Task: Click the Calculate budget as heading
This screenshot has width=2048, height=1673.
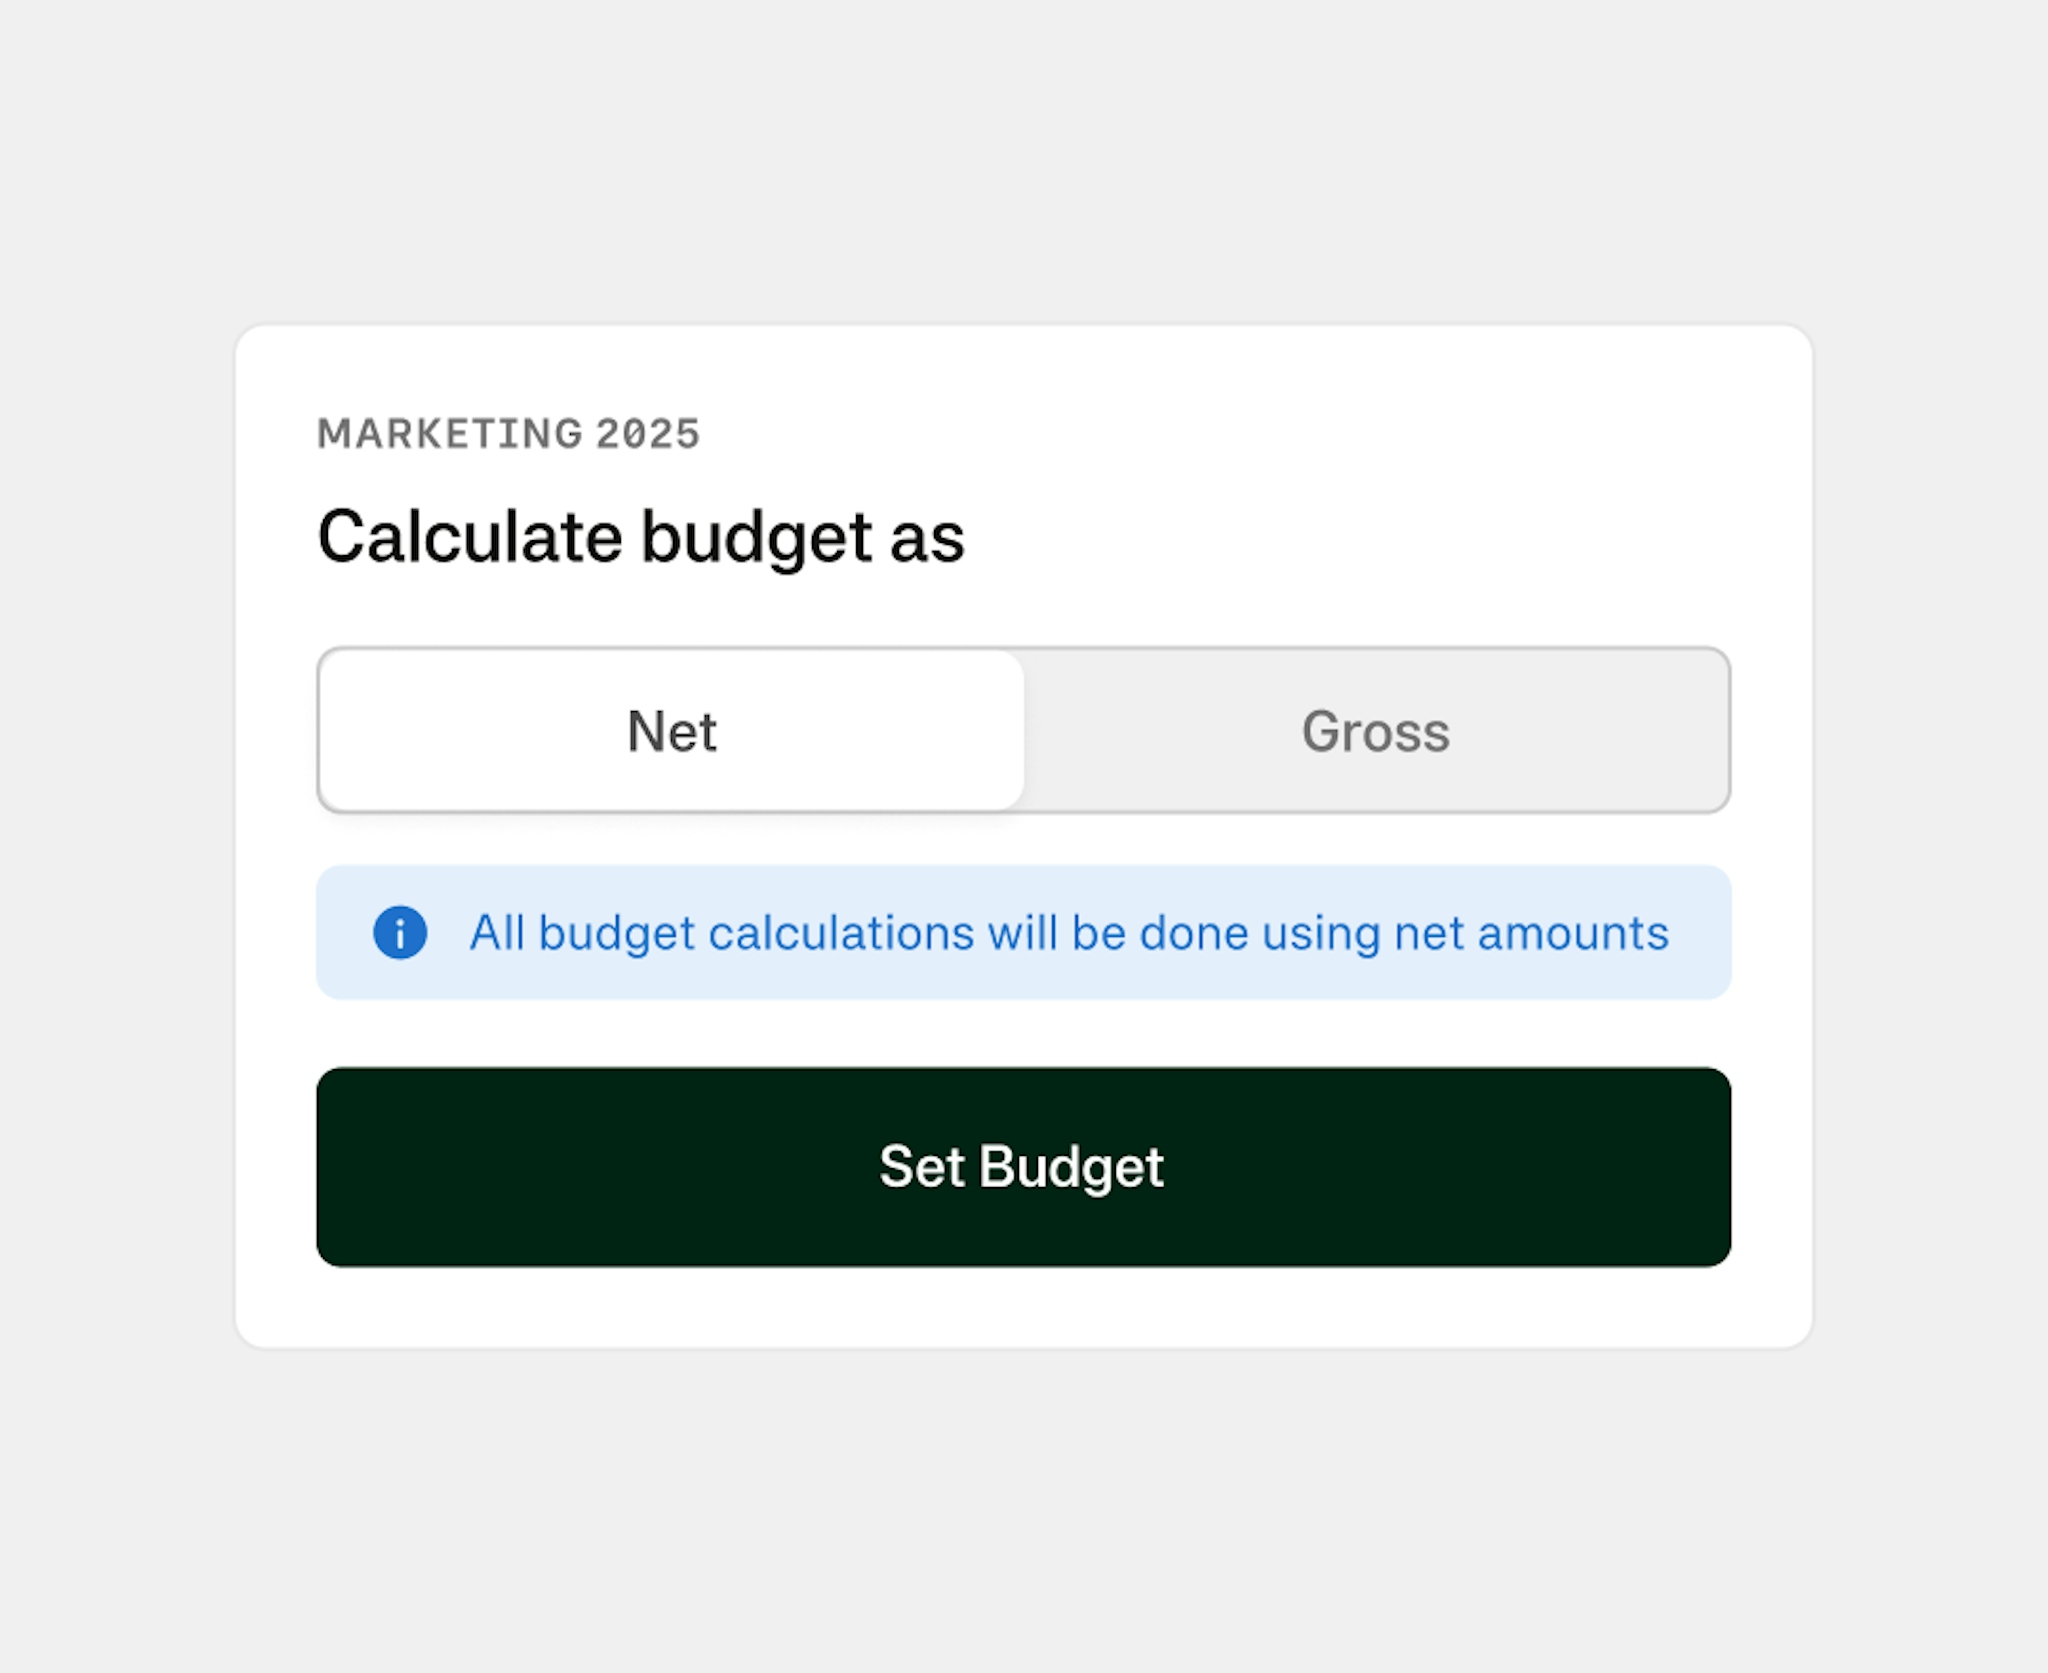Action: tap(641, 538)
